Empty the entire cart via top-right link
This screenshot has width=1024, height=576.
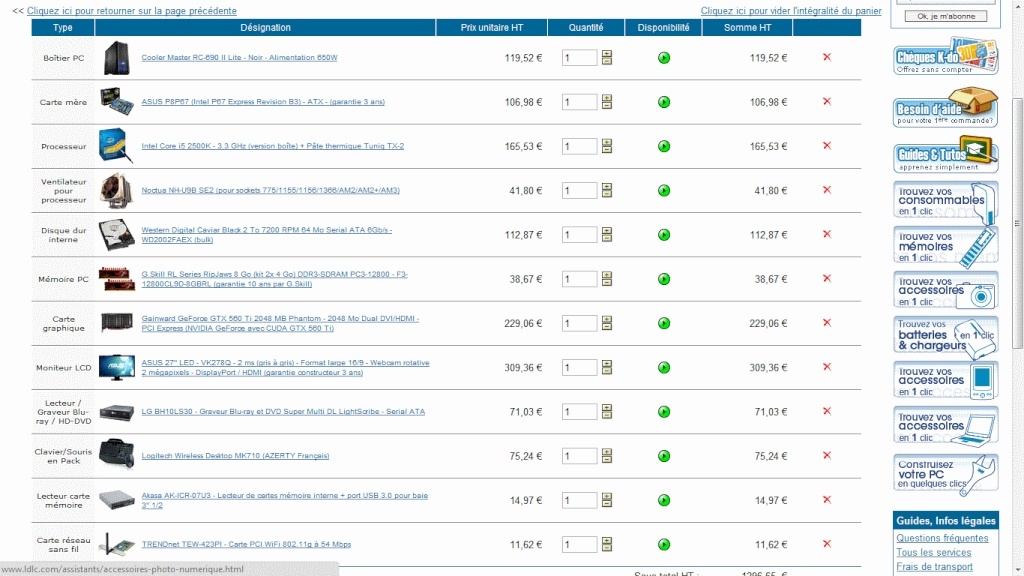(x=791, y=10)
